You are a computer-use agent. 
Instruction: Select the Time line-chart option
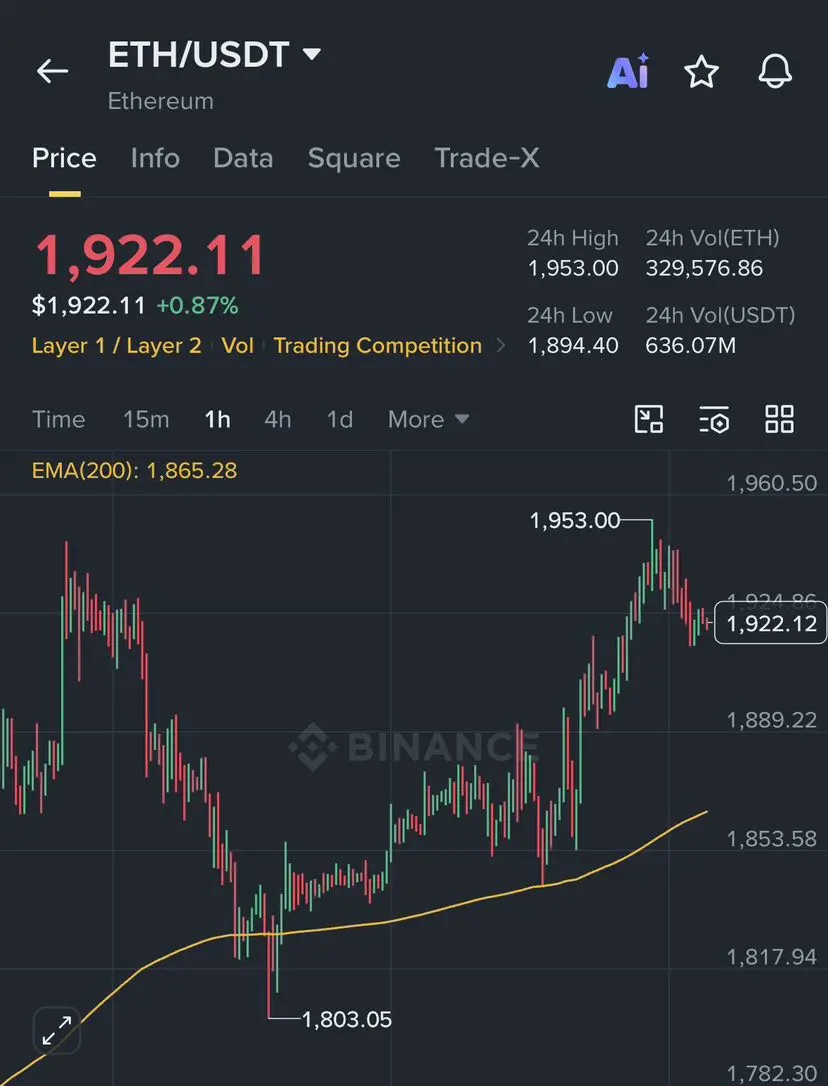(x=59, y=419)
